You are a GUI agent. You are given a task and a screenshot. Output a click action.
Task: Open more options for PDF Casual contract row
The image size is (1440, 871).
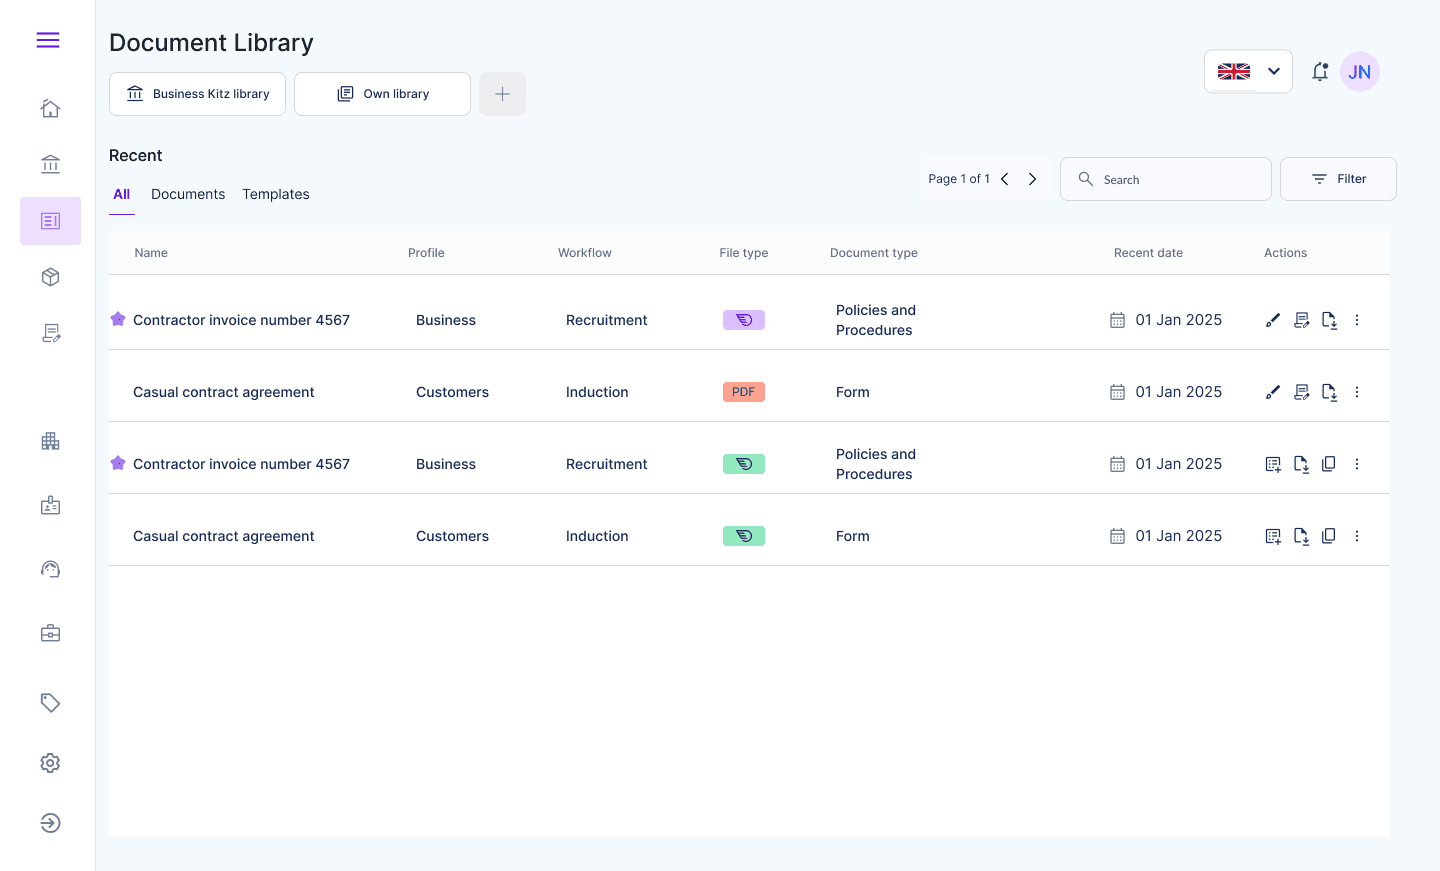click(1357, 392)
